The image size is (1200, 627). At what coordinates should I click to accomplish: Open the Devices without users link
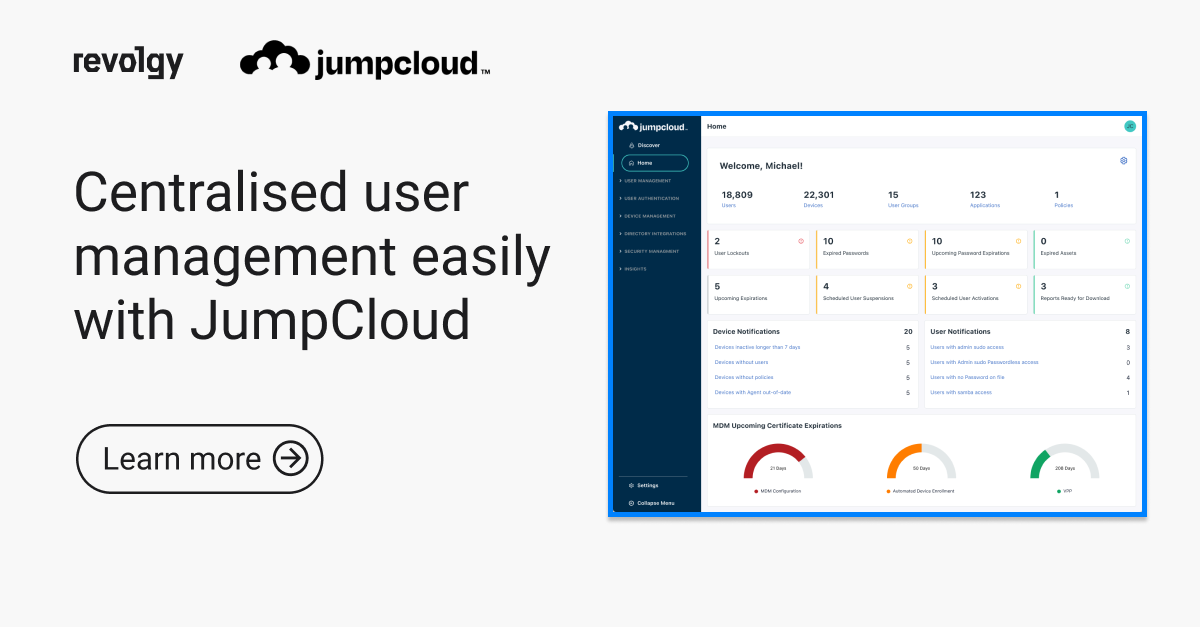point(741,362)
